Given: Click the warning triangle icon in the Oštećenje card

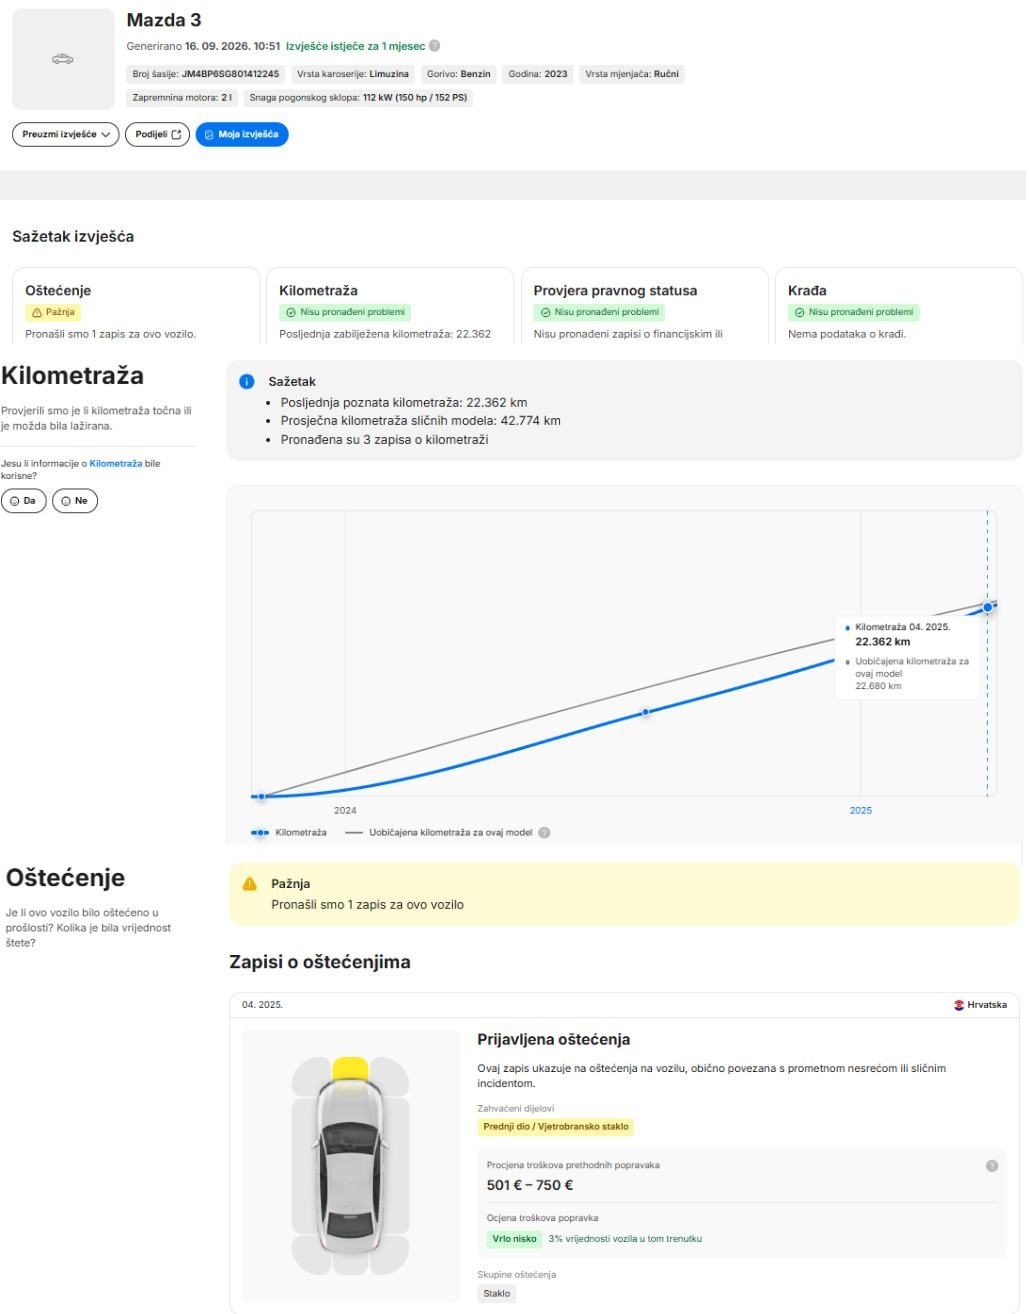Looking at the screenshot, I should (x=36, y=312).
